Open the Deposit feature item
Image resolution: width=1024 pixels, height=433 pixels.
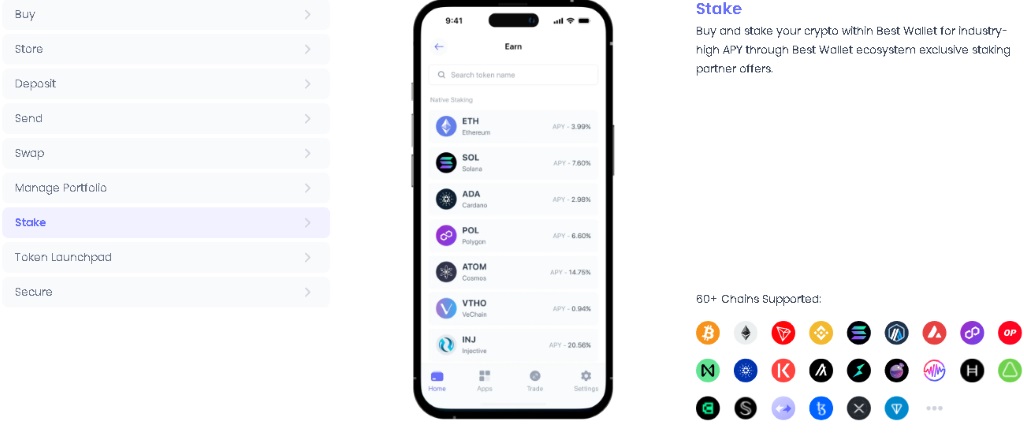click(x=166, y=84)
